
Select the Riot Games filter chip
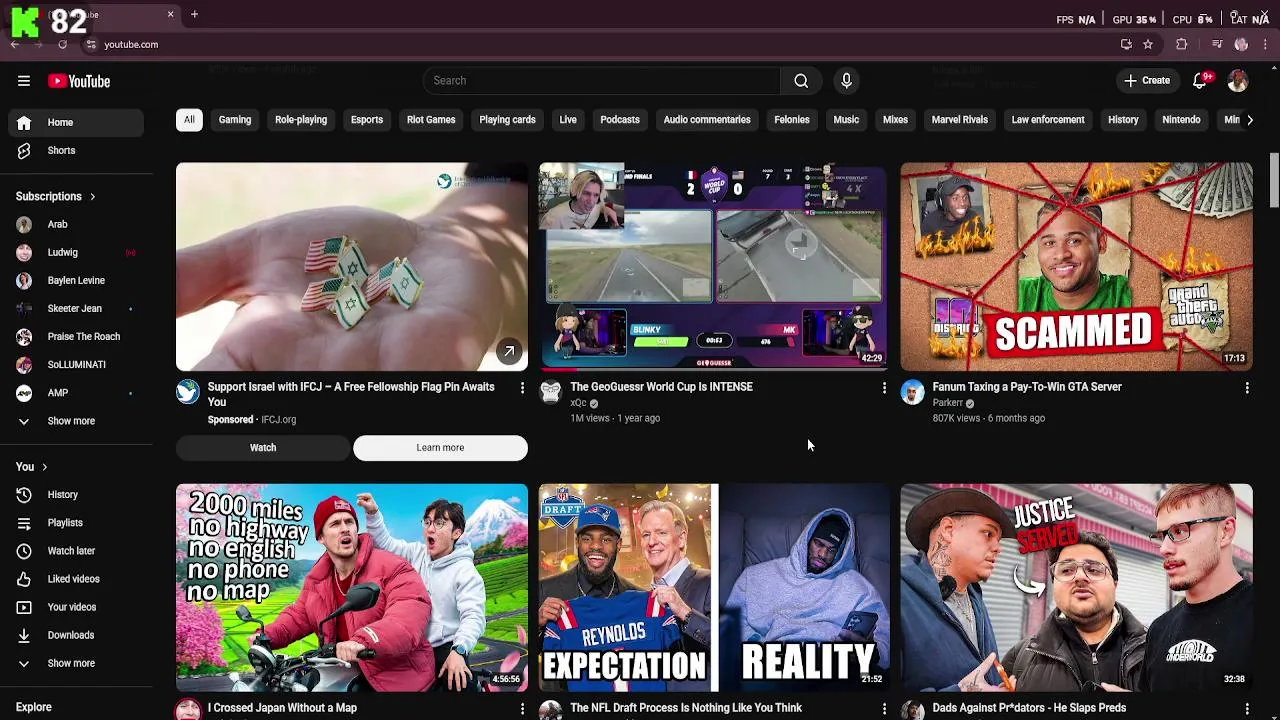click(x=431, y=120)
